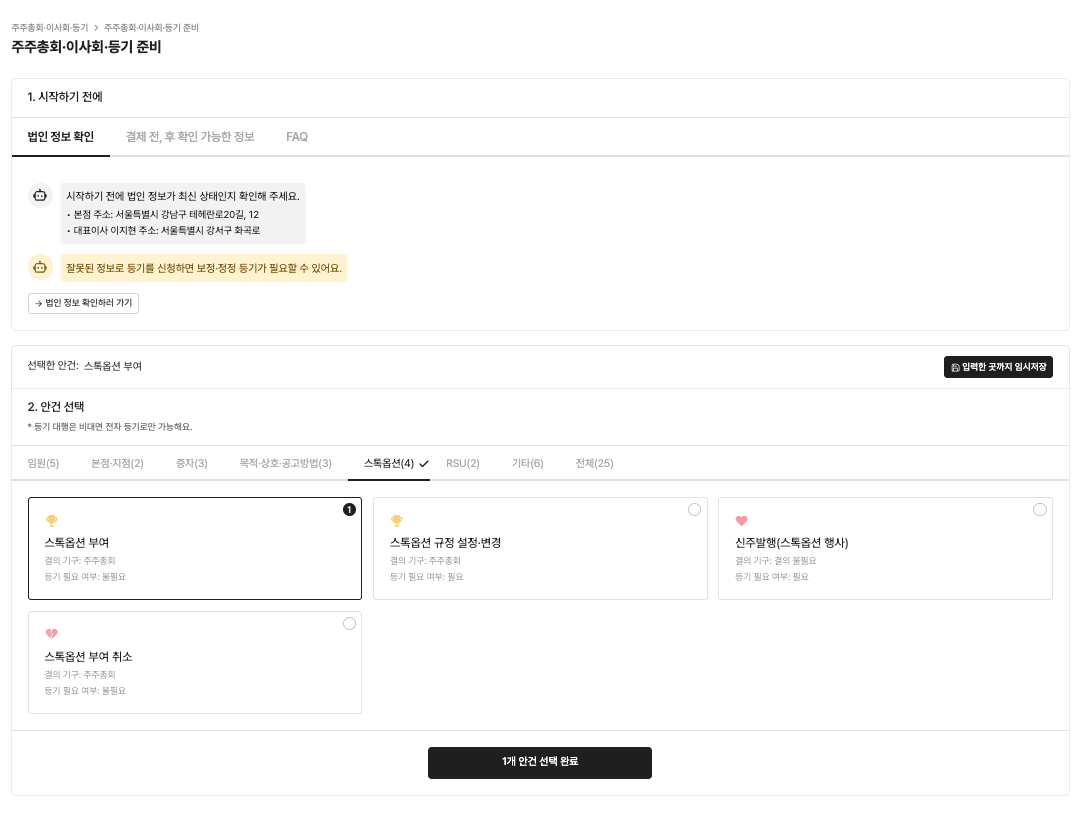
Task: Open 결제 전, 후 확인 가능한 정보 tab
Action: coord(190,137)
